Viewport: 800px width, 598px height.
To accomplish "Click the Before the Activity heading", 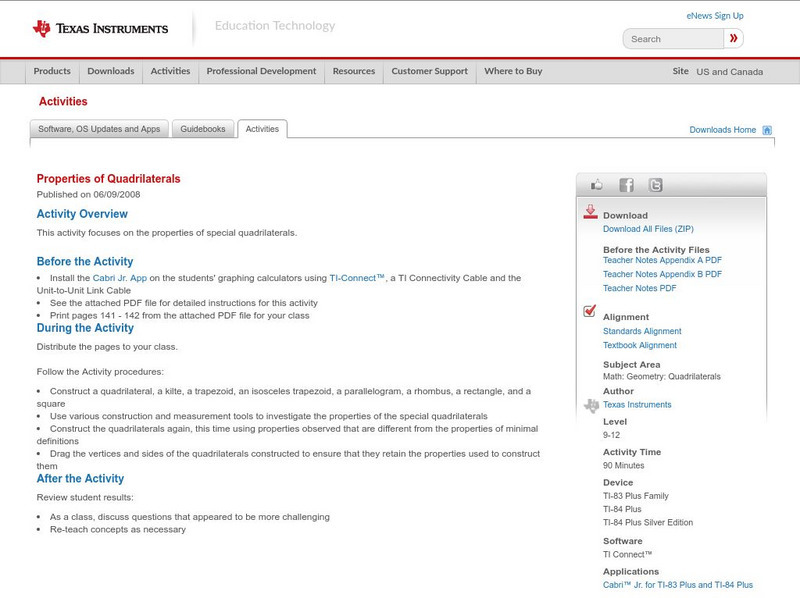I will pos(85,261).
